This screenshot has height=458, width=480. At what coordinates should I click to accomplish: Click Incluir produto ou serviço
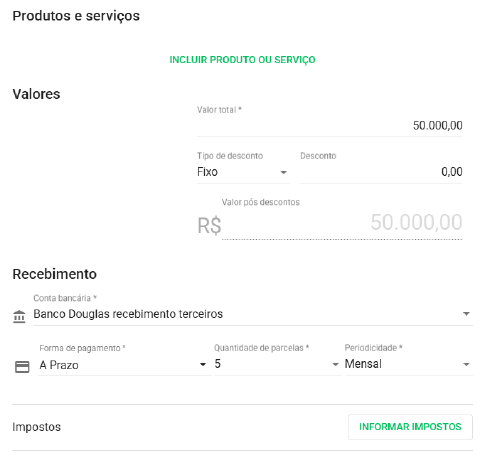(x=242, y=60)
